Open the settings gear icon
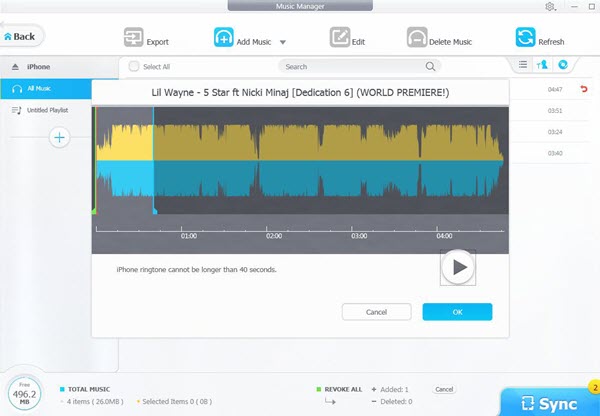Image resolution: width=600 pixels, height=416 pixels. tap(550, 7)
